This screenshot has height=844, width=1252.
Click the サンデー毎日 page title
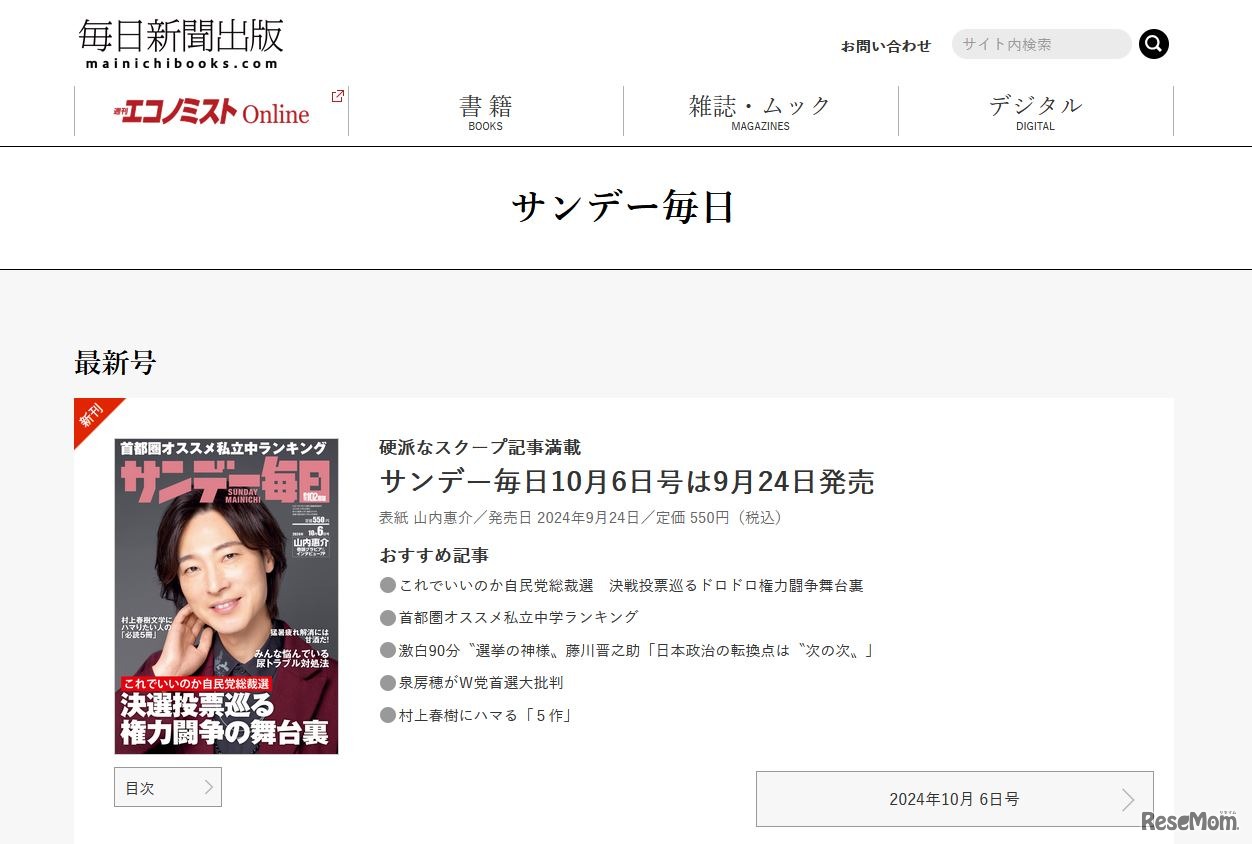624,207
